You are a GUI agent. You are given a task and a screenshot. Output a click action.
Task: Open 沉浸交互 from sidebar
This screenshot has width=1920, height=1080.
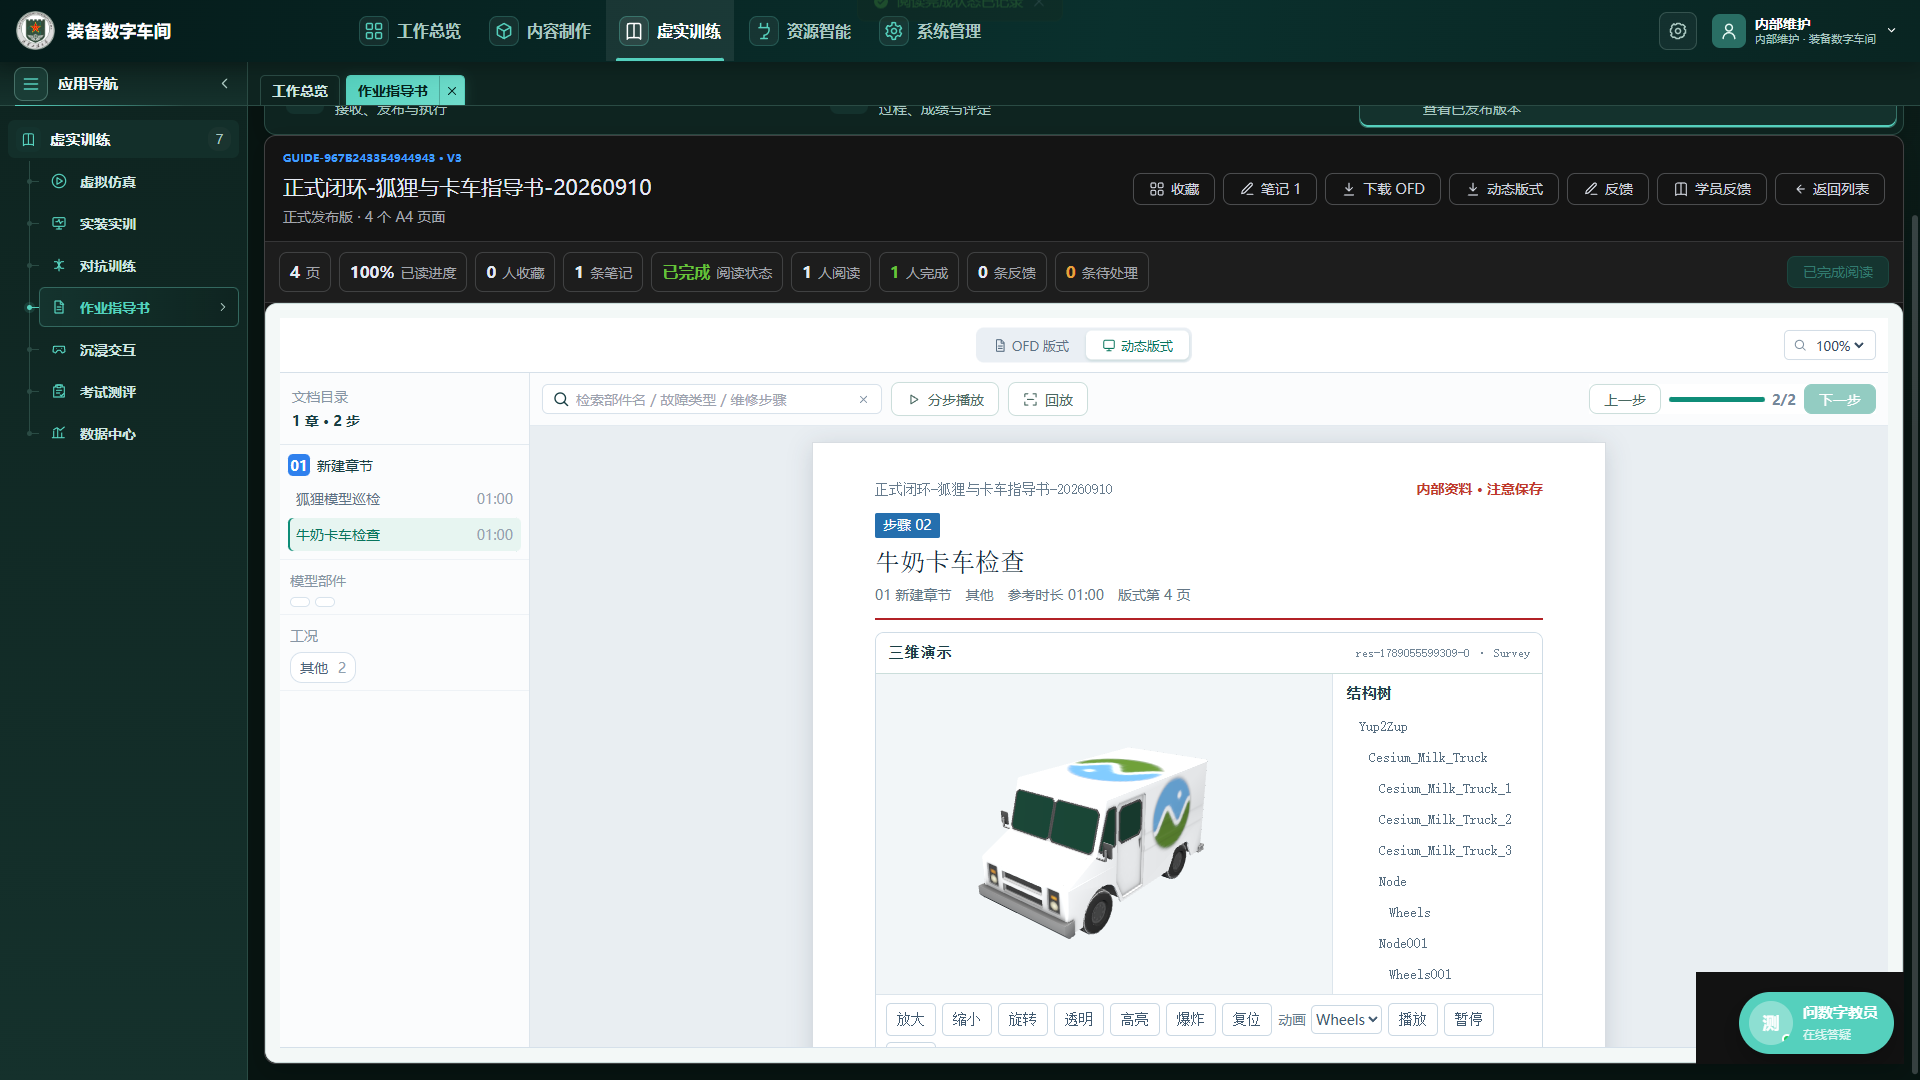point(108,350)
